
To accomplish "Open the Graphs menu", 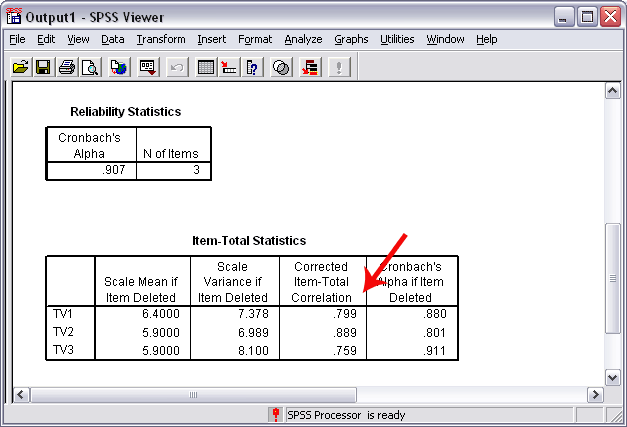I will tap(351, 39).
